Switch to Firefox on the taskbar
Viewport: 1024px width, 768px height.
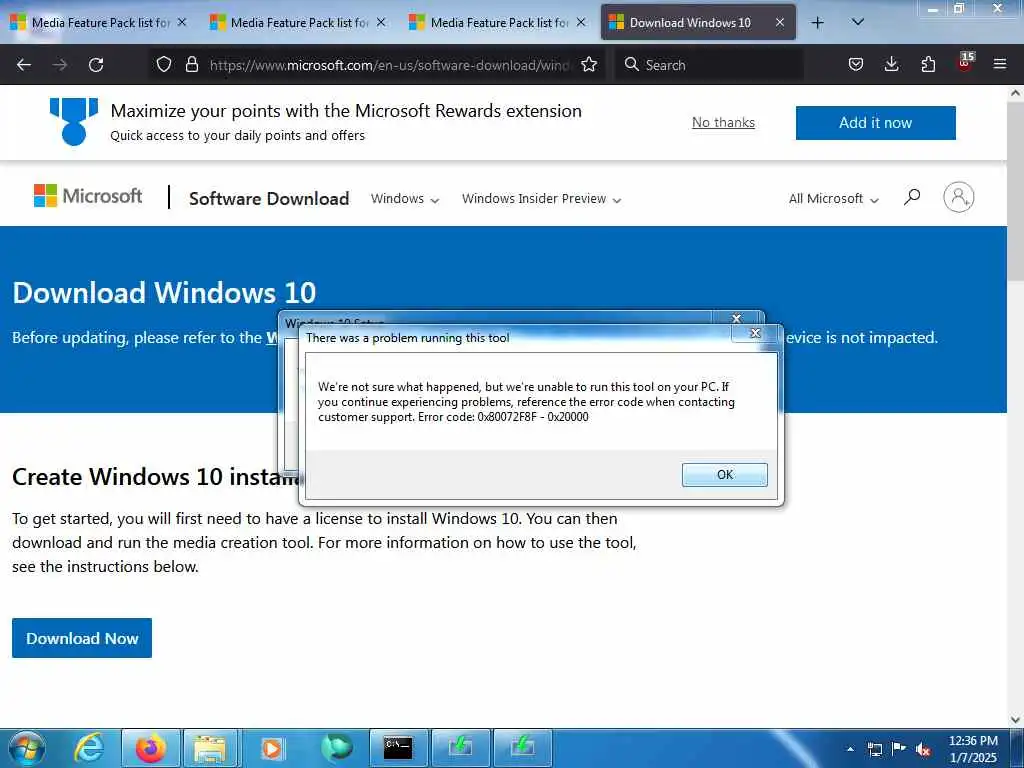point(150,748)
